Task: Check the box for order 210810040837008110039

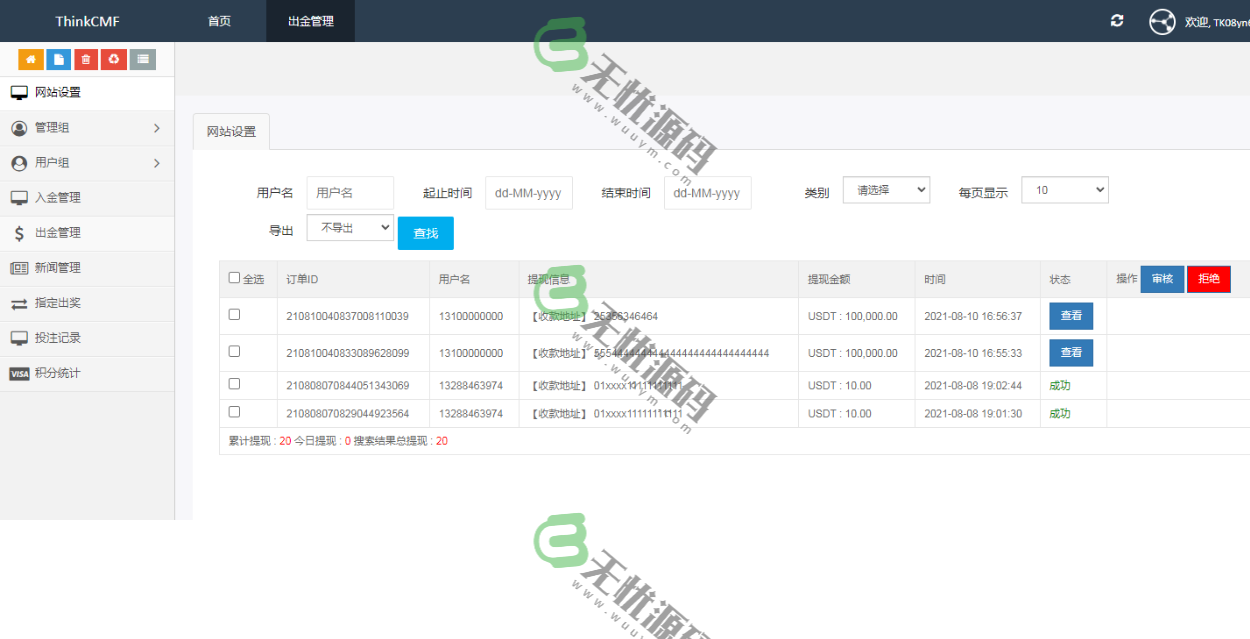Action: point(235,314)
